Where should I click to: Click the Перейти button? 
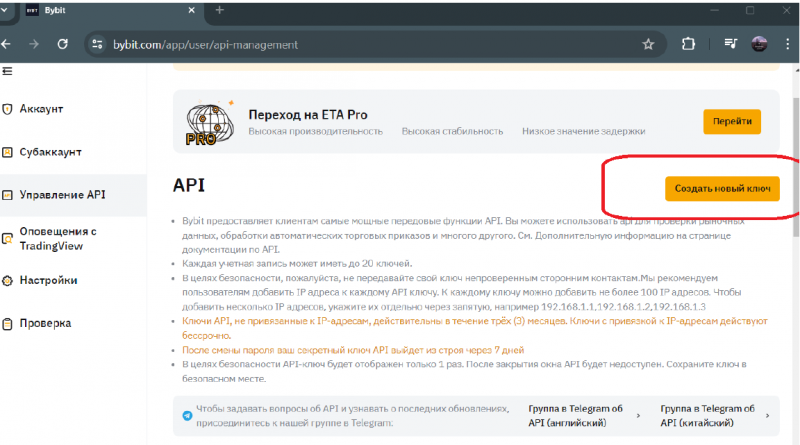point(732,121)
